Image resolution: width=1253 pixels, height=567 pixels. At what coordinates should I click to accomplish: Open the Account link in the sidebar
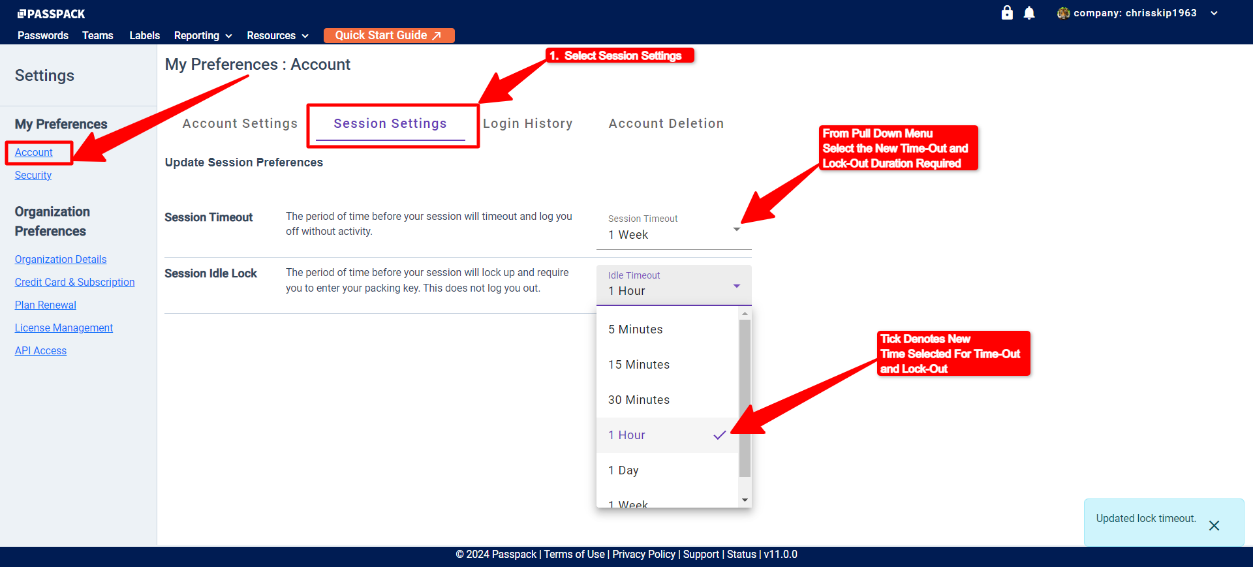click(34, 152)
